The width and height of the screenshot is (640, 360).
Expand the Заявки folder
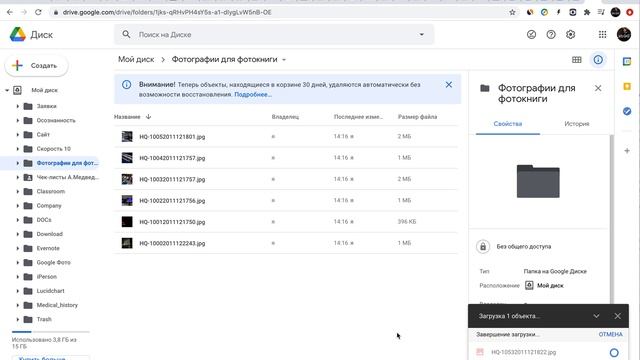[18, 106]
